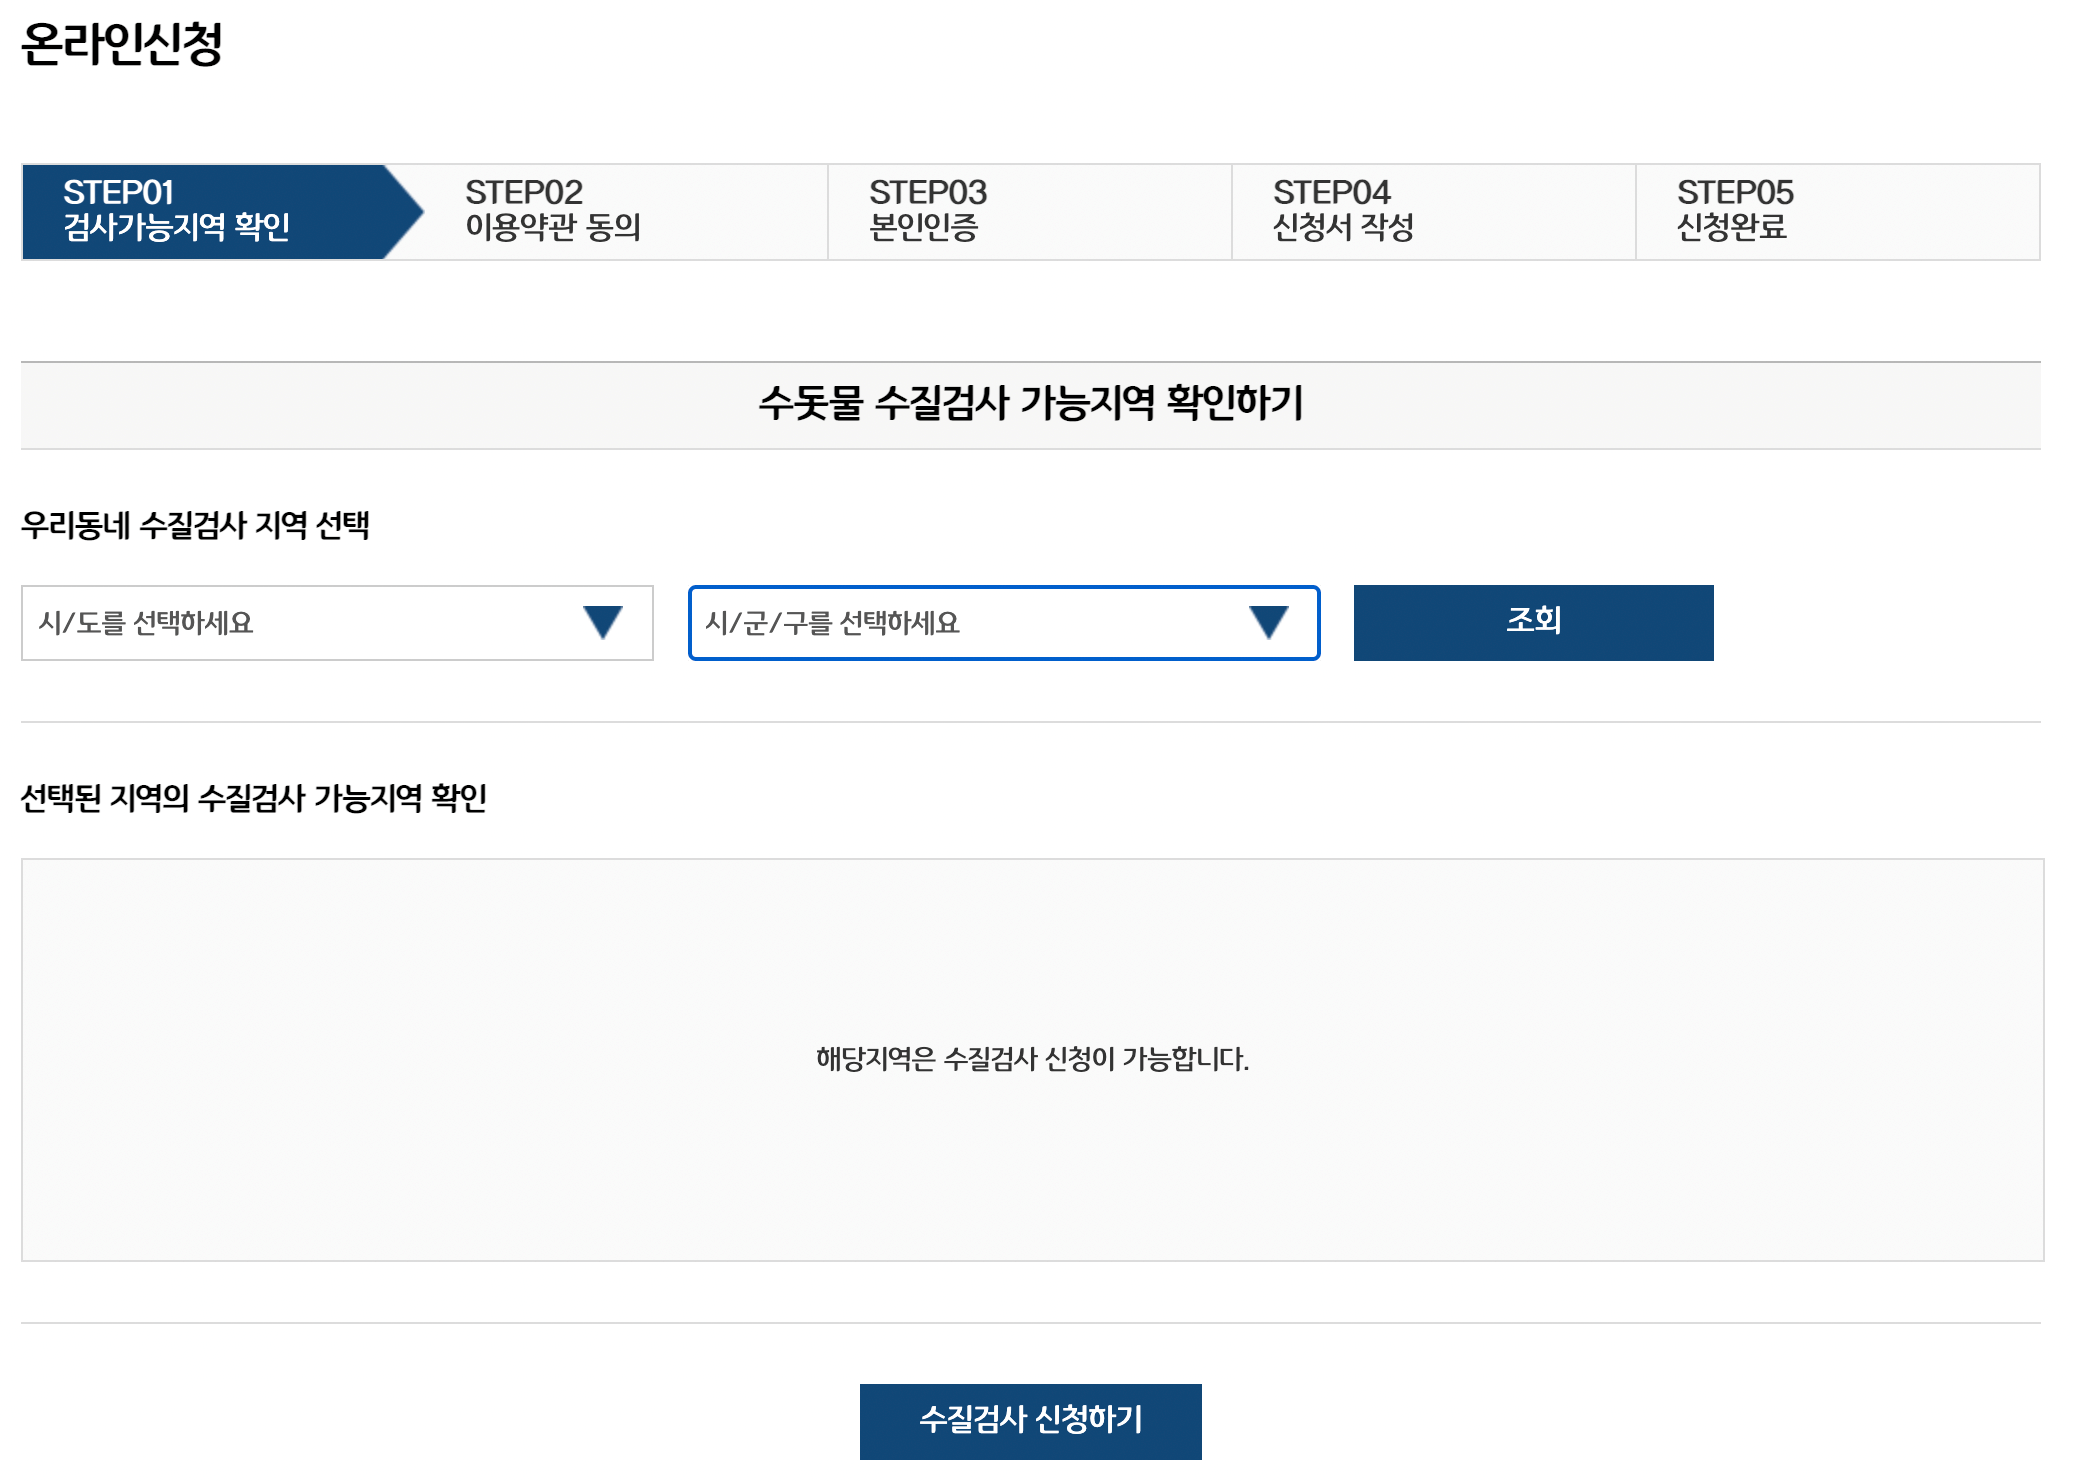This screenshot has height=1482, width=2074.
Task: Click the arrow on the 시/도 dropdown
Action: click(601, 624)
